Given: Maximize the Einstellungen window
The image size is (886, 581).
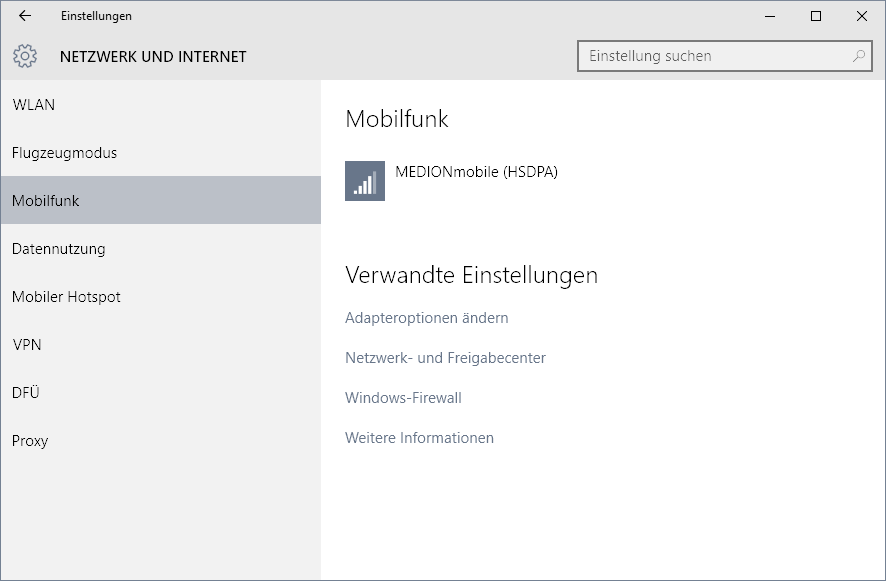Looking at the screenshot, I should point(816,16).
